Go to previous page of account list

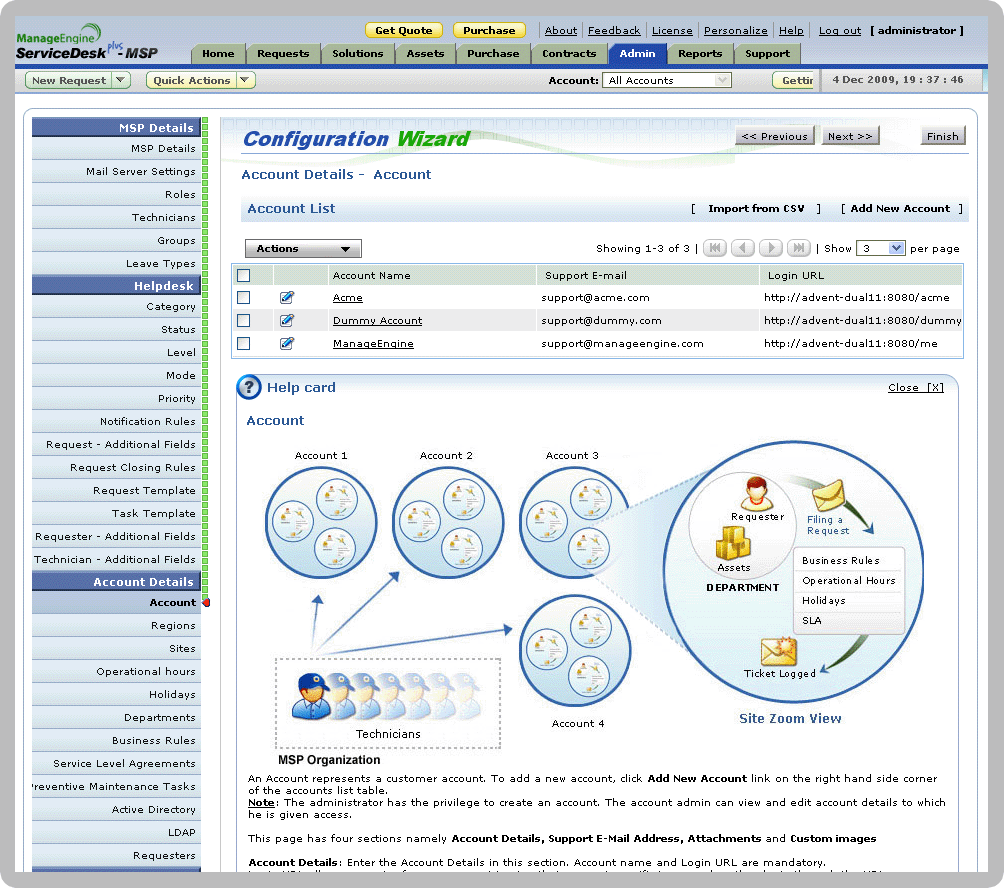[x=743, y=248]
